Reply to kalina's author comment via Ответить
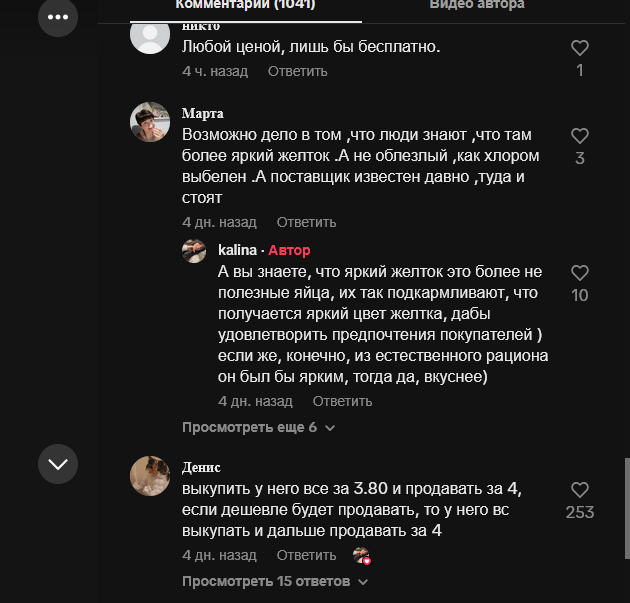 point(342,401)
